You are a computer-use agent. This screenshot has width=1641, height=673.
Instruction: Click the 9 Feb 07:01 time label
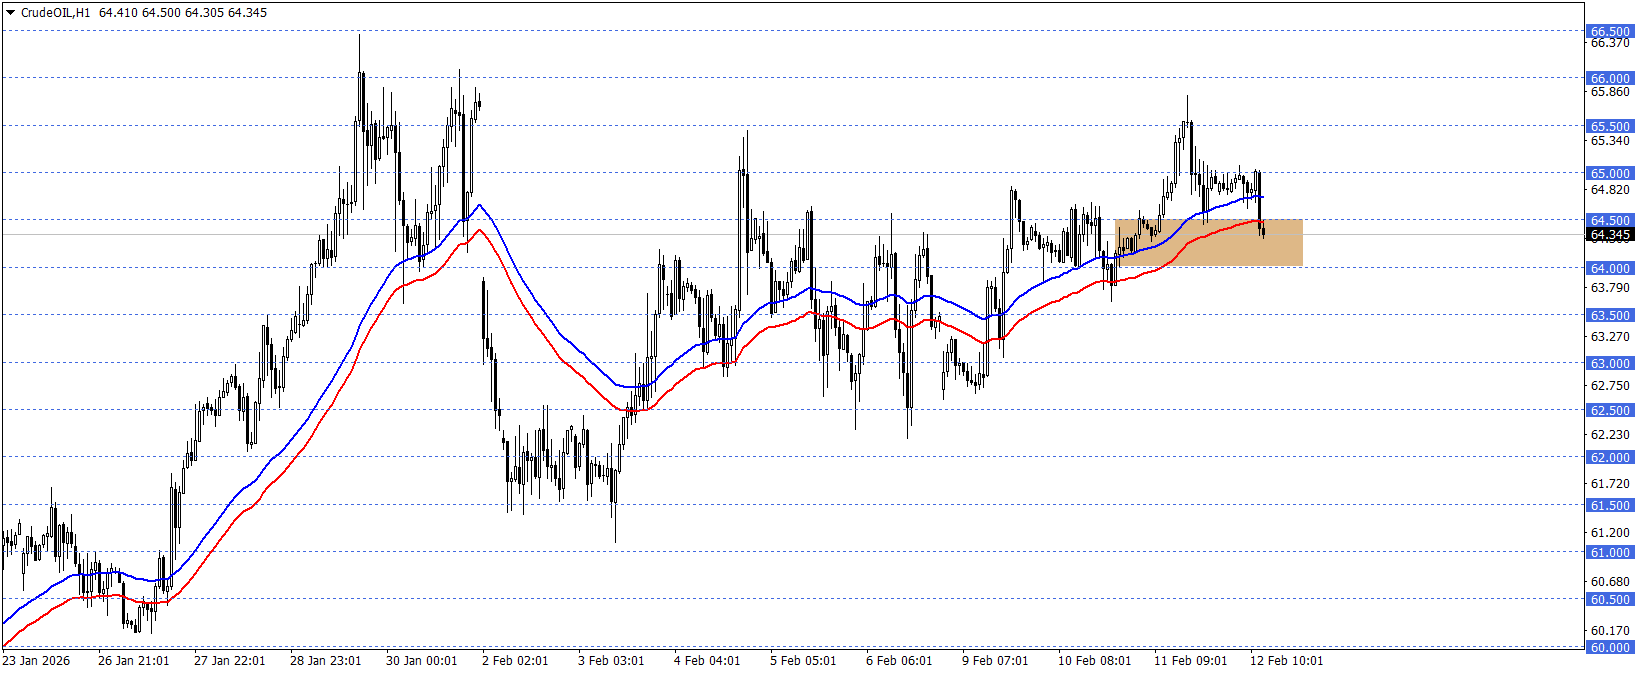(x=995, y=661)
